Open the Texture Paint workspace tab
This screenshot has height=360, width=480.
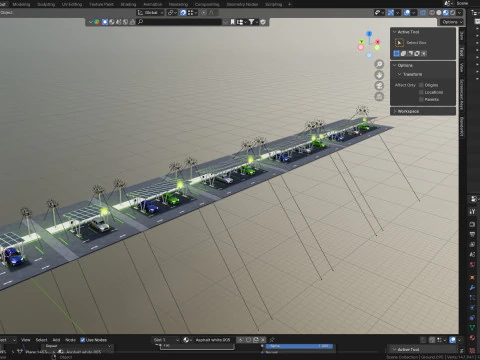click(101, 4)
